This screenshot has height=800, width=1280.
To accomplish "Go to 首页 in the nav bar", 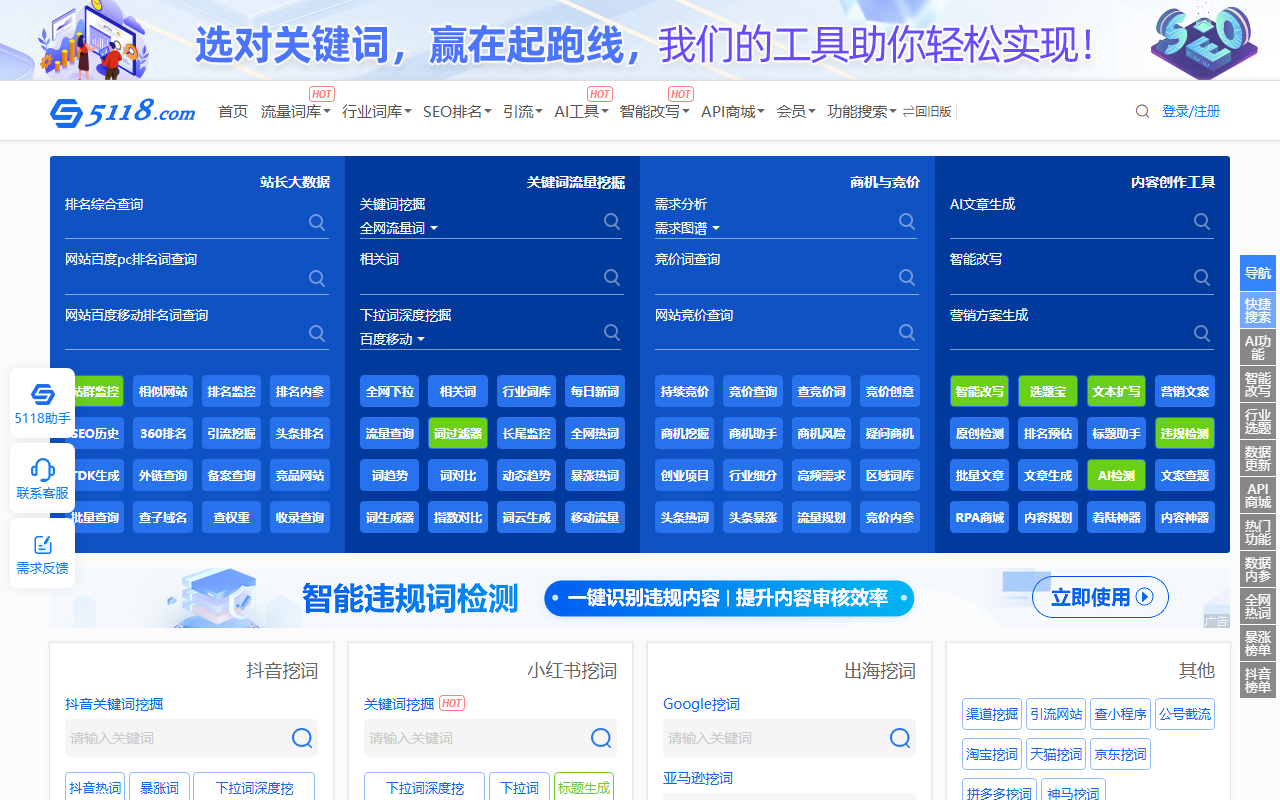I will coord(233,112).
